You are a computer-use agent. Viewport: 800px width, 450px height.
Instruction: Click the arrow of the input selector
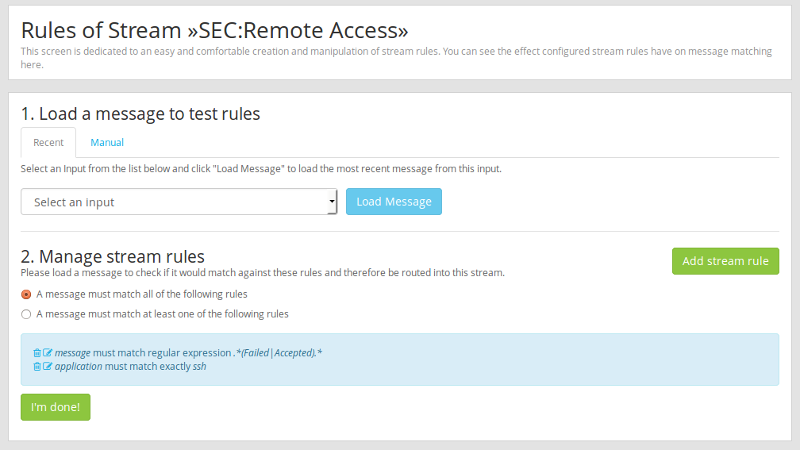tap(331, 202)
